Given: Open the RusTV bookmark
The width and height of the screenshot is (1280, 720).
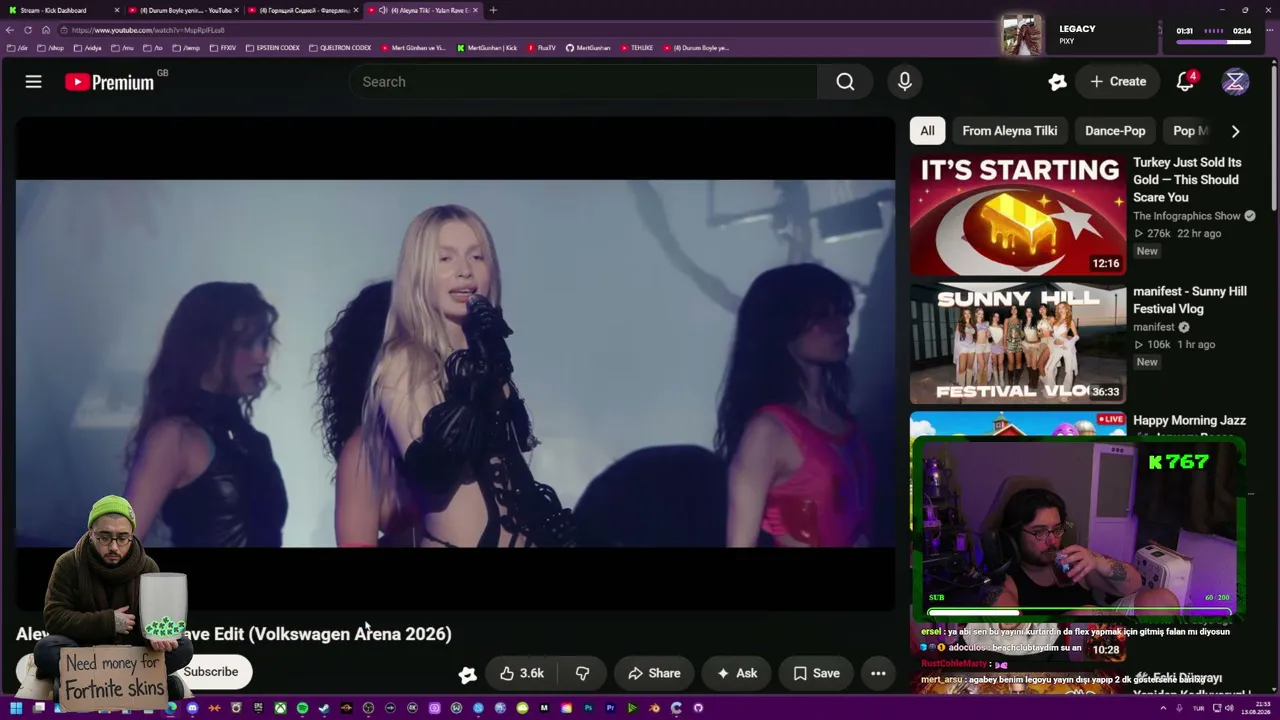Looking at the screenshot, I should pos(541,48).
